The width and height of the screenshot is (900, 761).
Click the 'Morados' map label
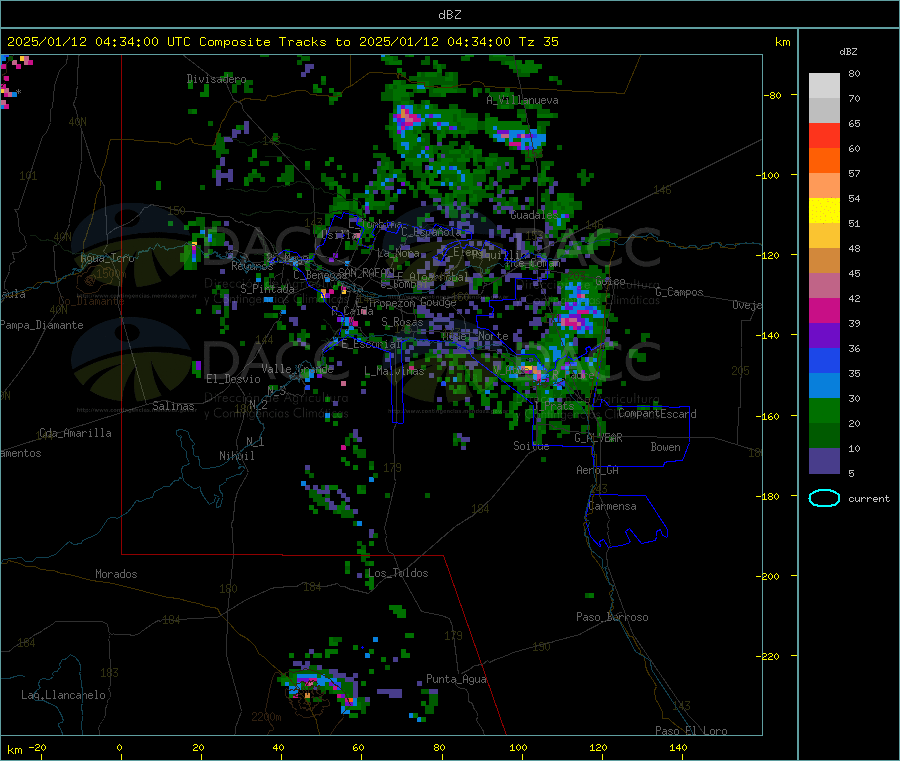[x=116, y=574]
